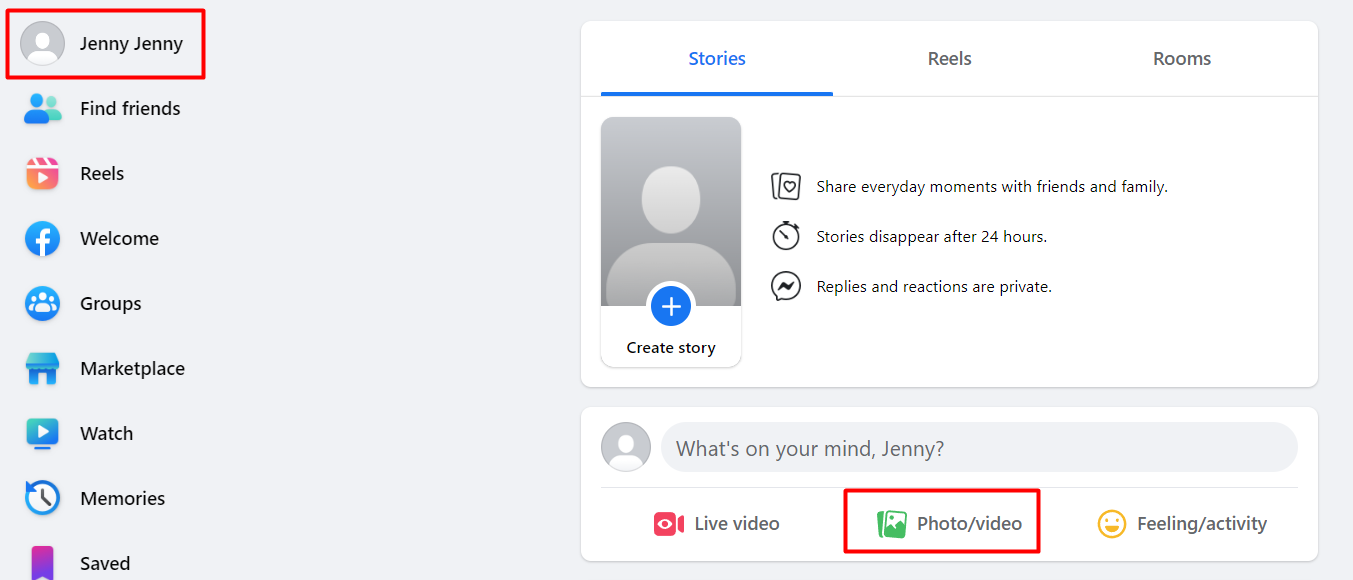
Task: Switch to the Rooms tab
Action: [1182, 59]
